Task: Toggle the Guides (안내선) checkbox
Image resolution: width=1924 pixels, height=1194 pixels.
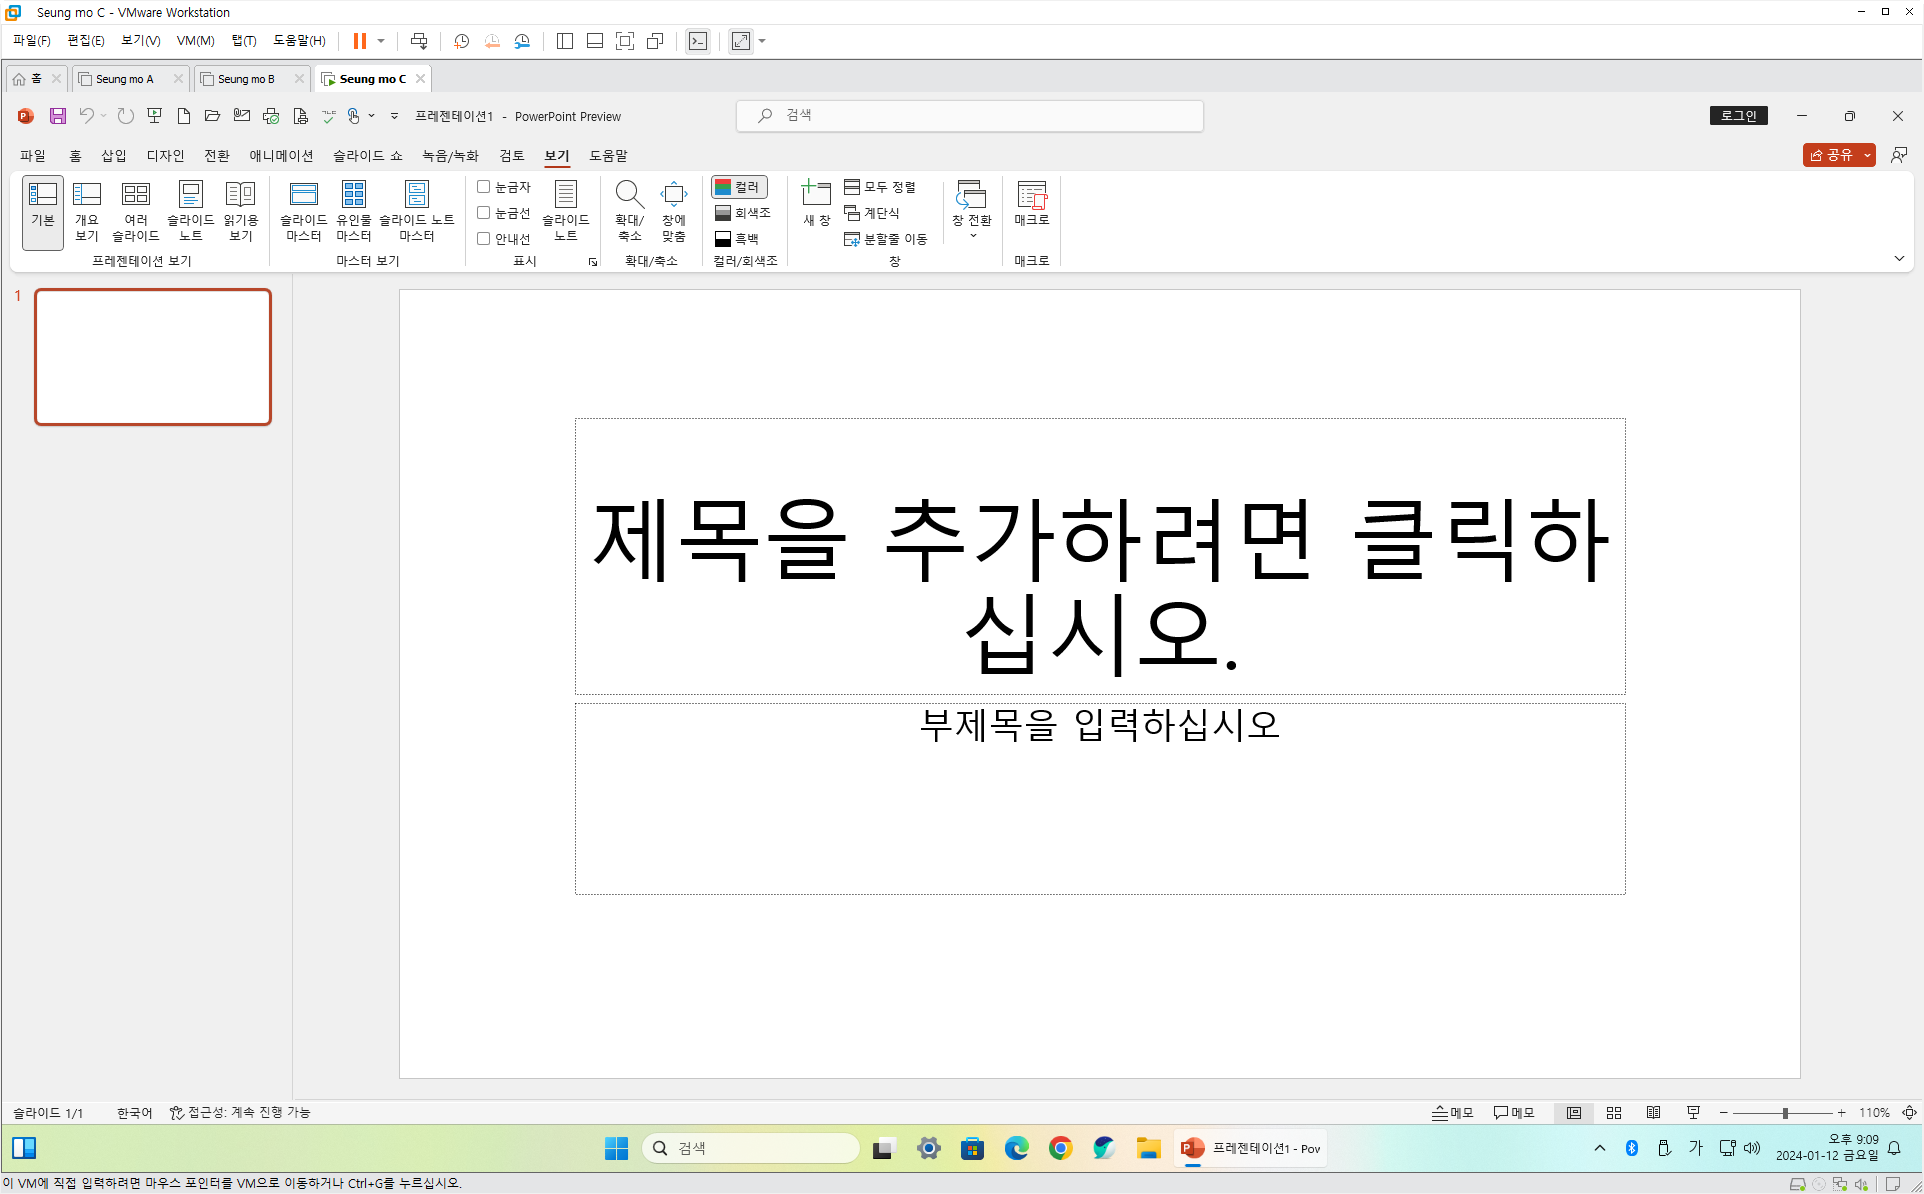Action: click(x=484, y=239)
